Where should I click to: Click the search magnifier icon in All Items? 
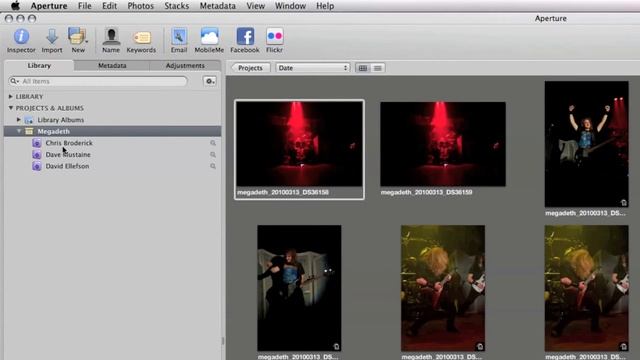14,81
